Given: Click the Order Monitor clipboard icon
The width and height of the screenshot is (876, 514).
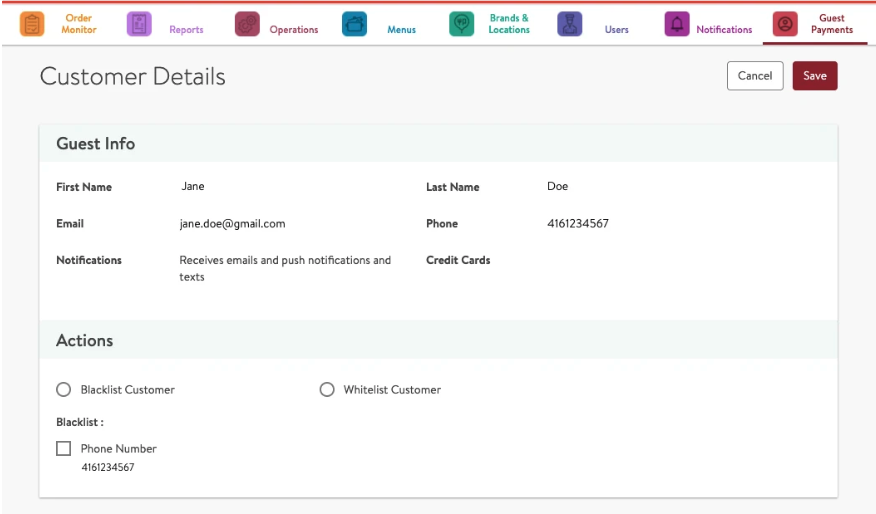Looking at the screenshot, I should (x=32, y=24).
